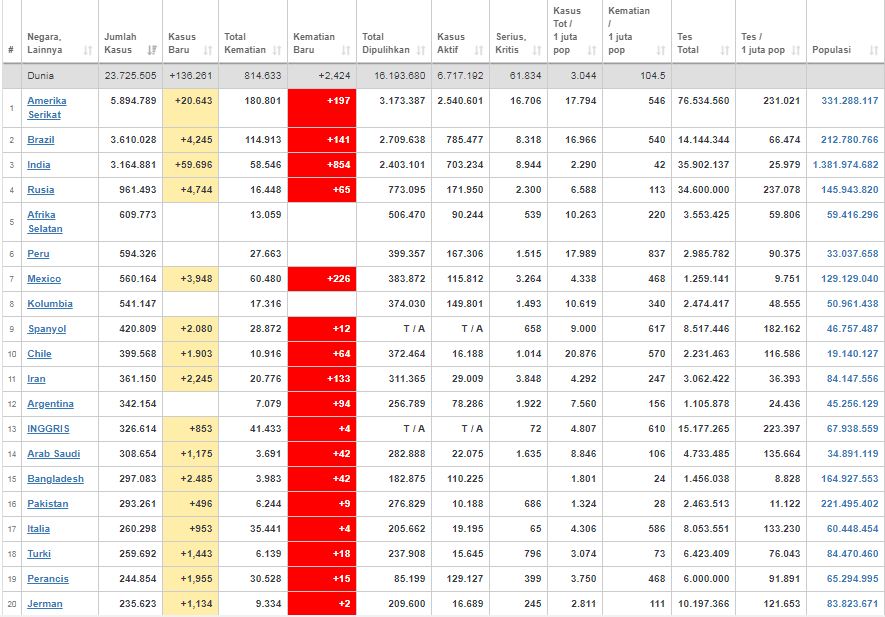Click Jerman's population 83.823.671
Viewport: 885px width, 617px height.
pyautogui.click(x=852, y=603)
